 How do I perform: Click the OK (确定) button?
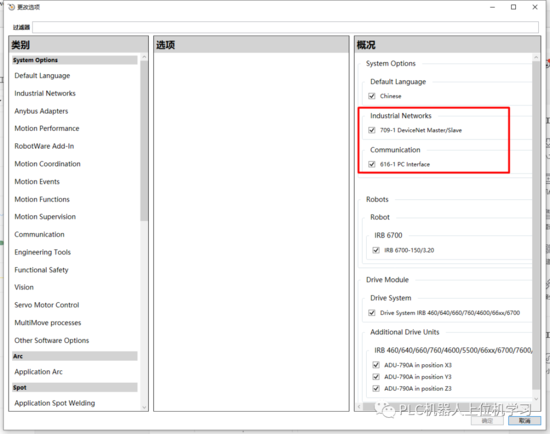[487, 421]
